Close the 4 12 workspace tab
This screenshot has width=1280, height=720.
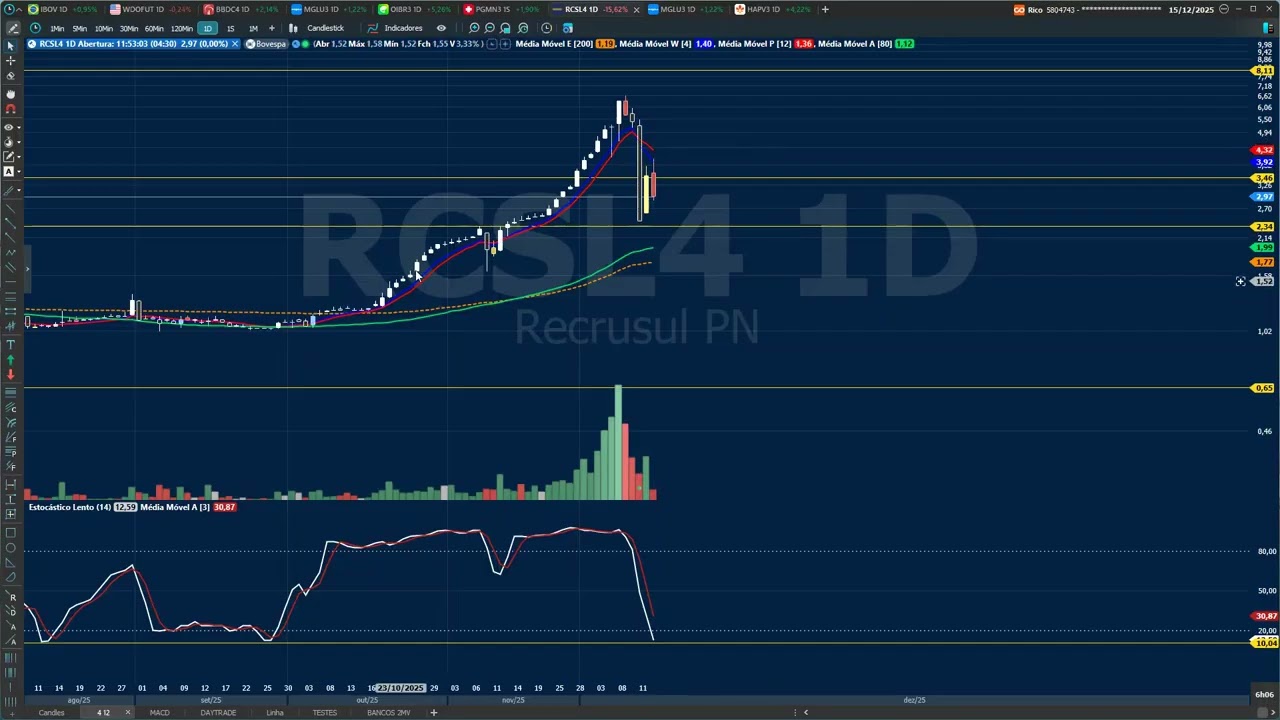pos(127,713)
